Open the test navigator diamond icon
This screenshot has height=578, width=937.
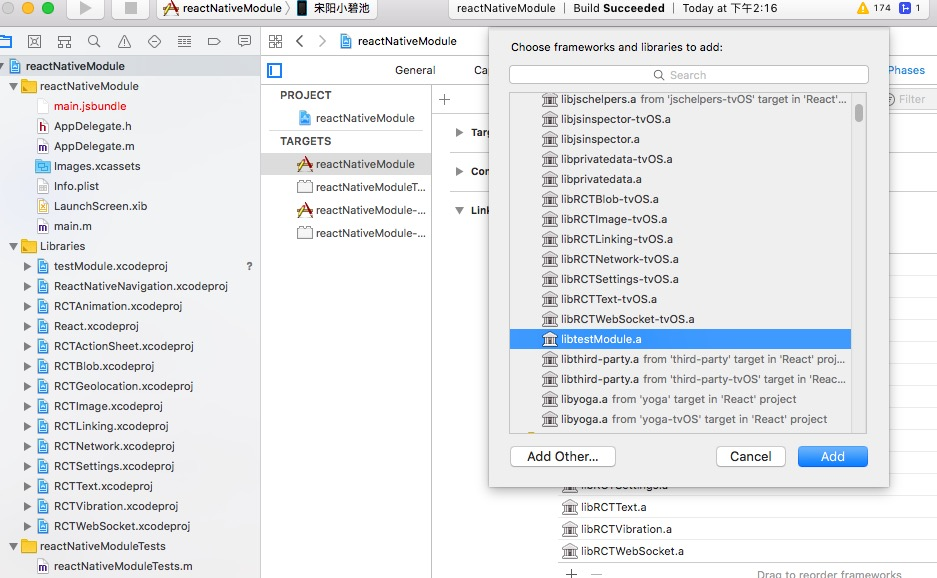coord(154,41)
